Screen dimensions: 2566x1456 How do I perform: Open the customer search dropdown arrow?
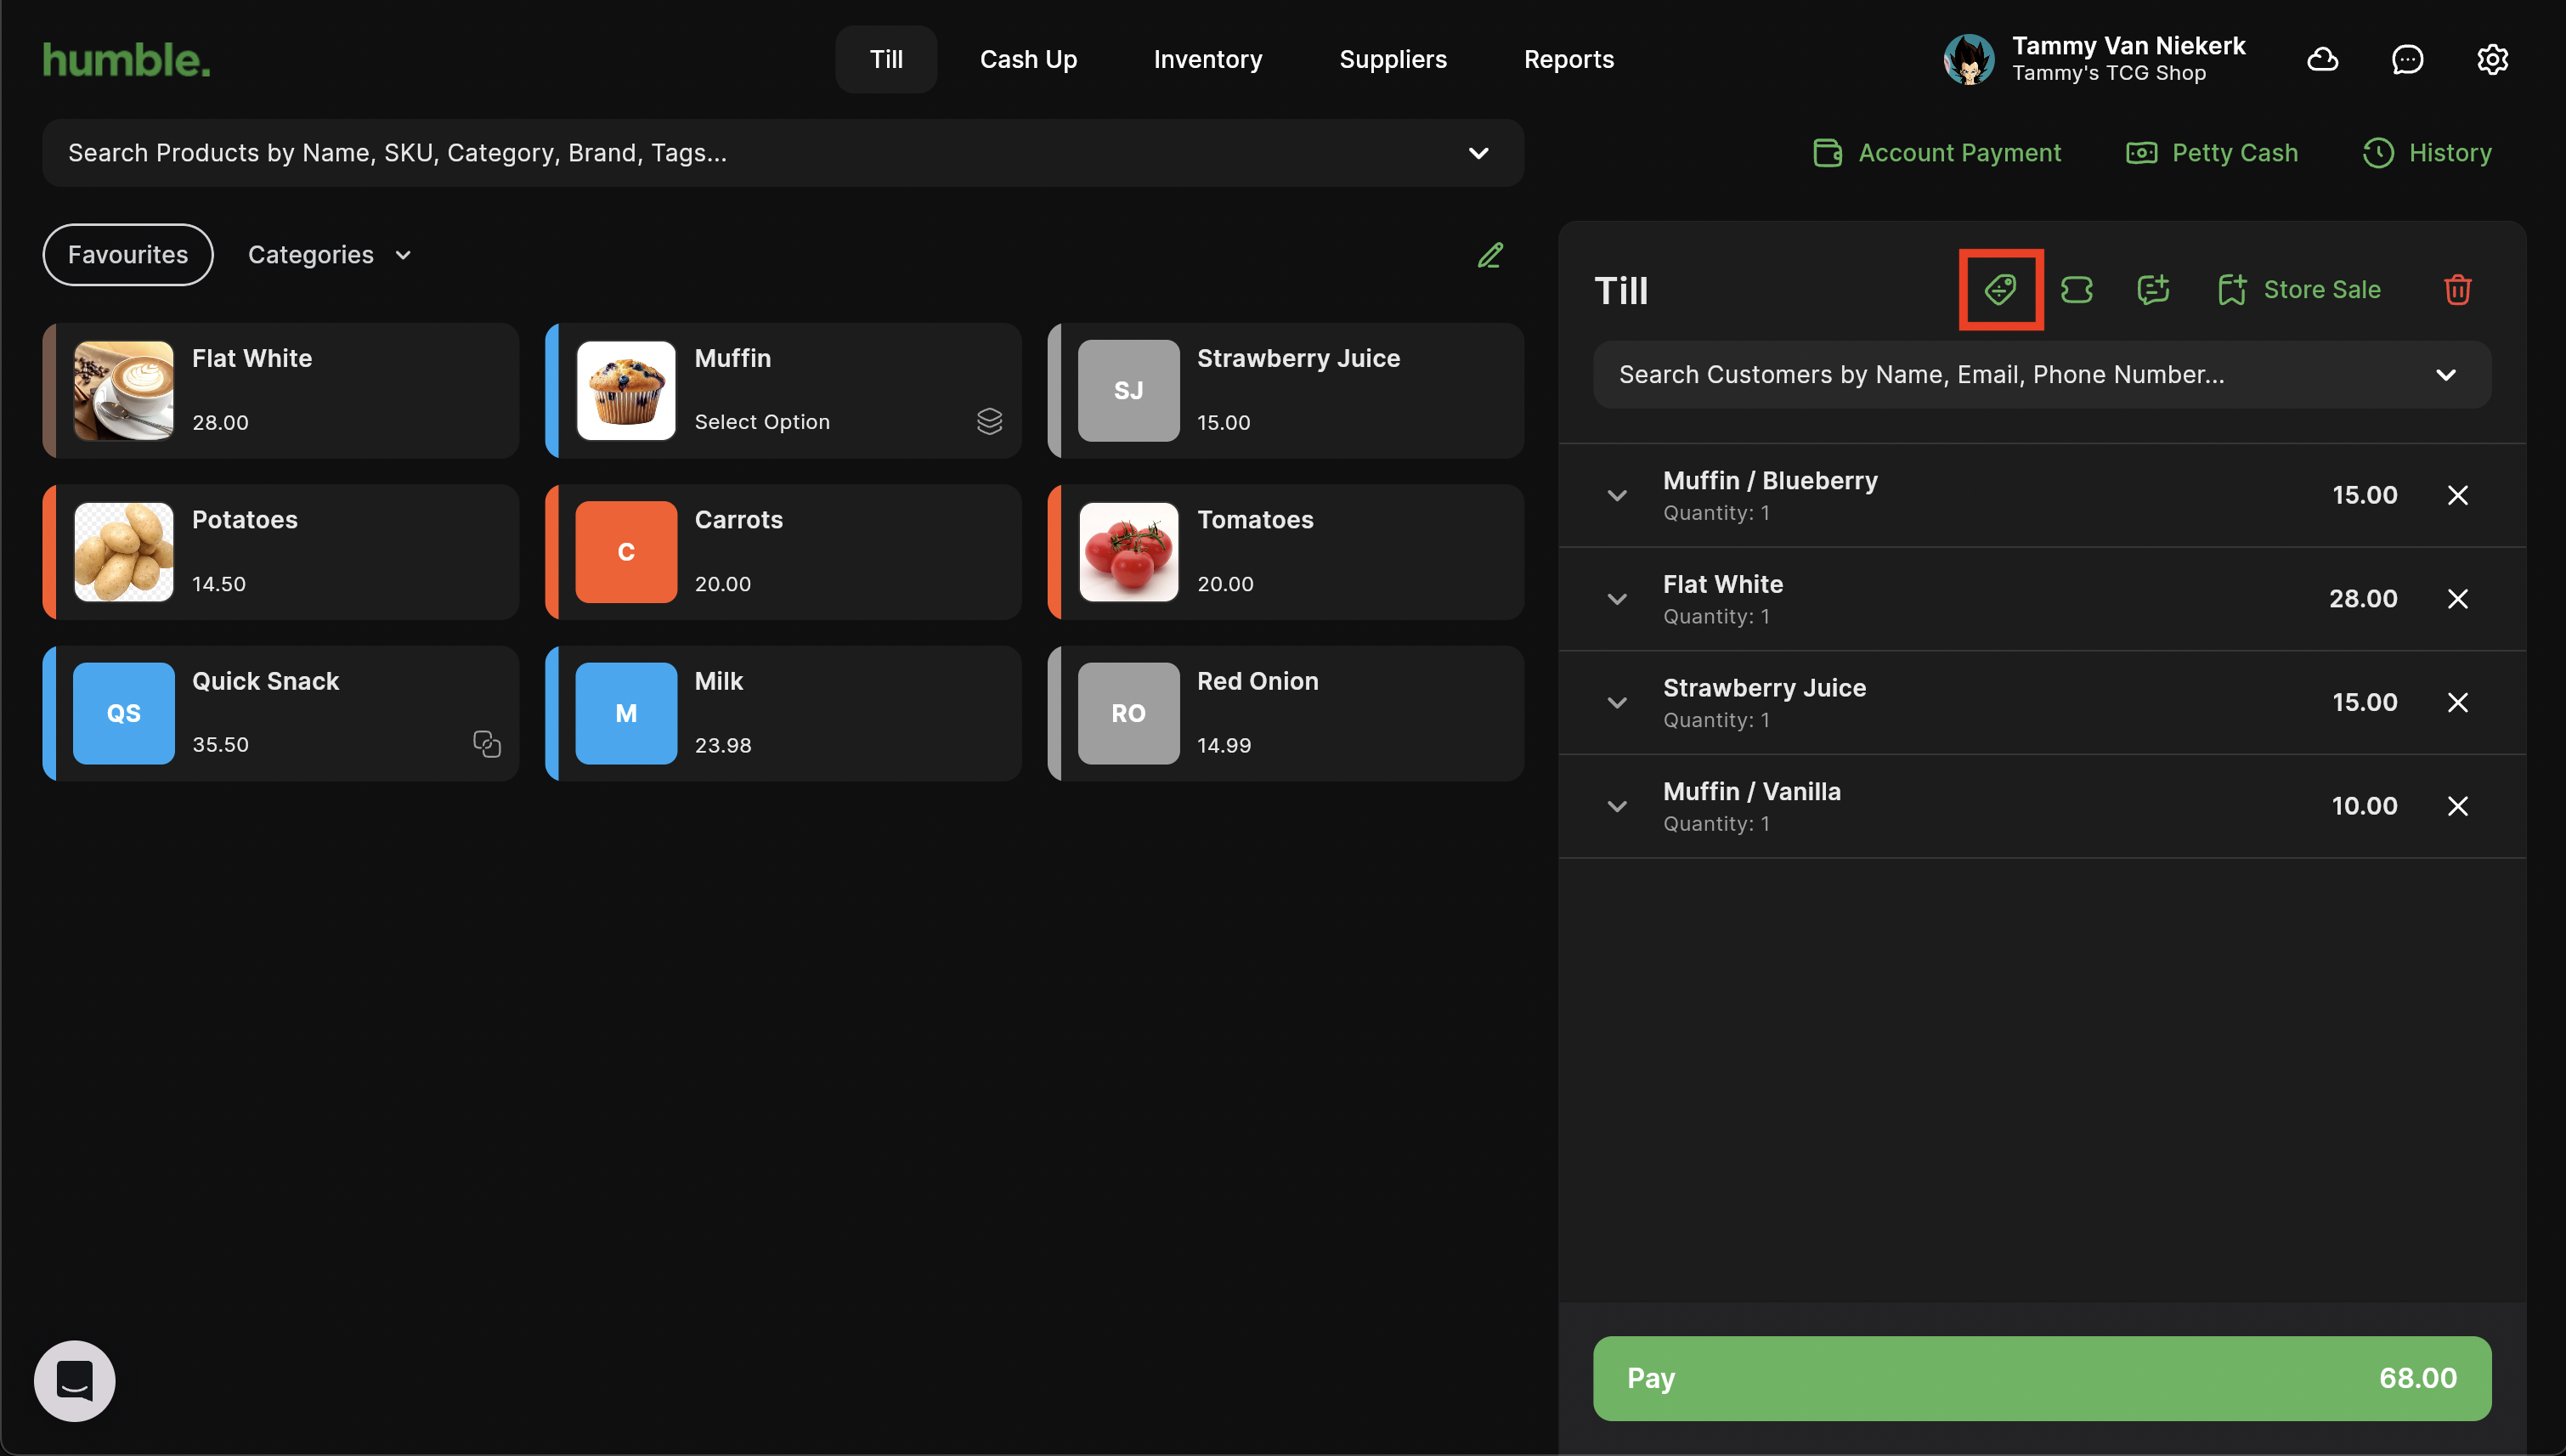coord(2445,375)
